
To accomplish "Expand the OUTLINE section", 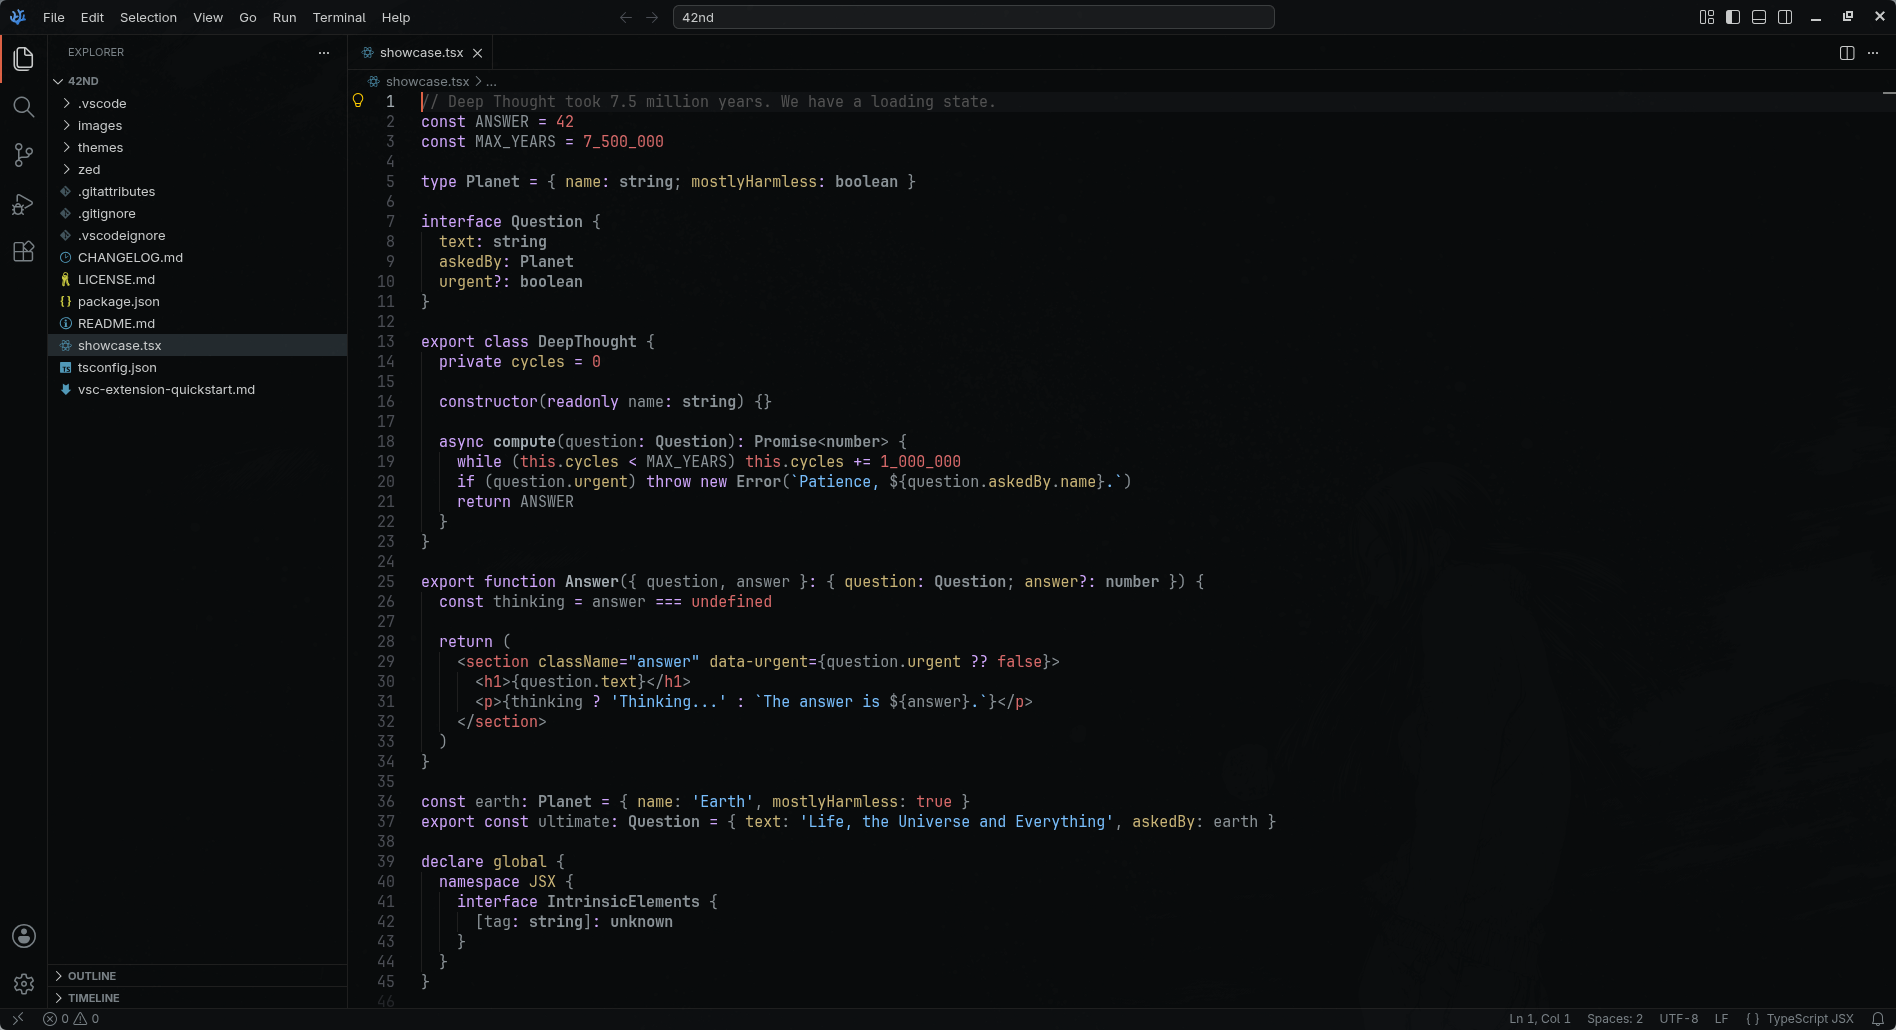I will tap(197, 976).
